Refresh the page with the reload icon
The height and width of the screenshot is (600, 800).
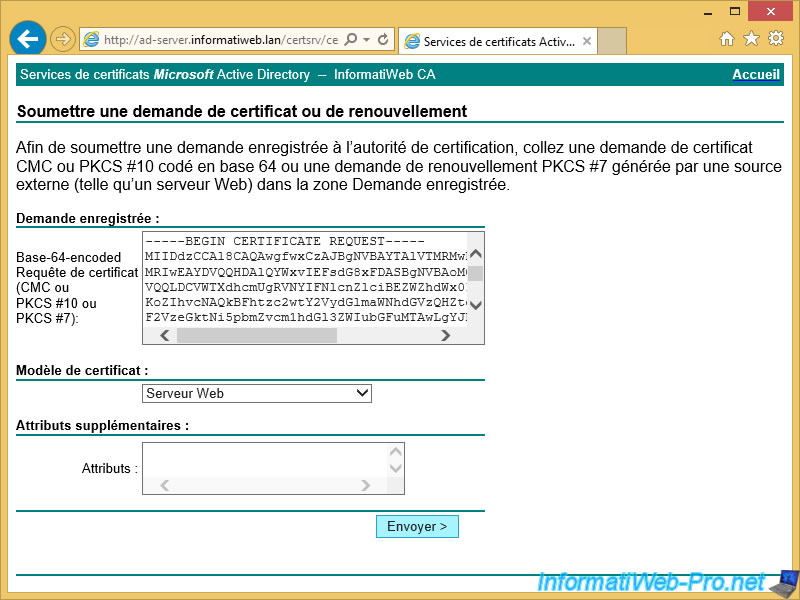click(383, 39)
